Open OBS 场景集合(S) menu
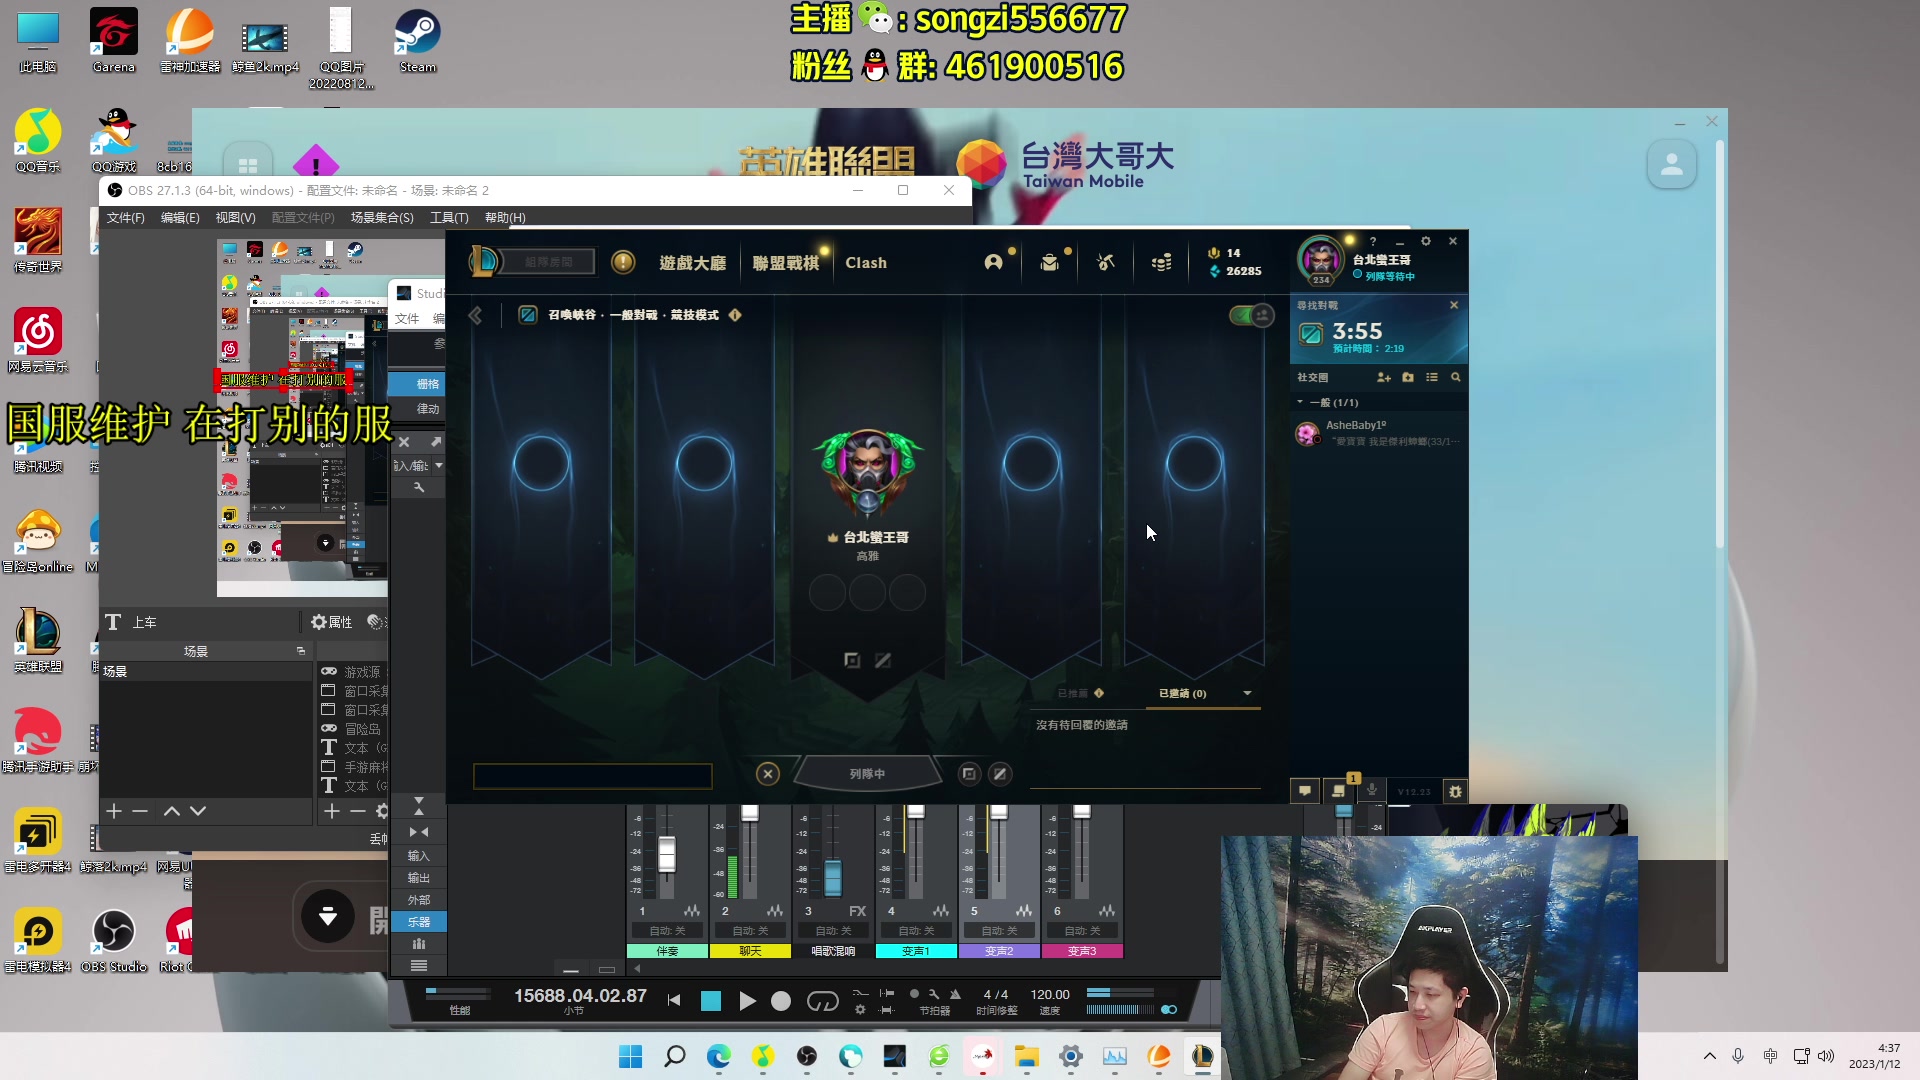The height and width of the screenshot is (1080, 1920). 382,217
